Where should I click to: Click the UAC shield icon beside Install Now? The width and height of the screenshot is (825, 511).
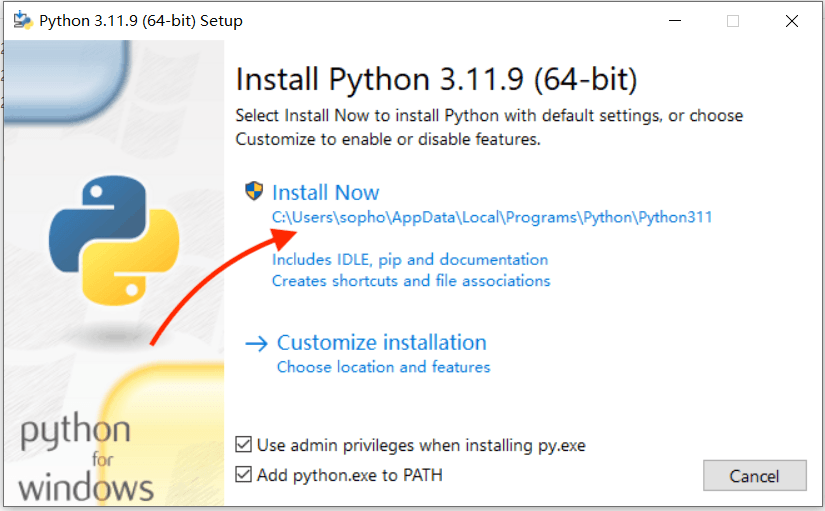[255, 192]
